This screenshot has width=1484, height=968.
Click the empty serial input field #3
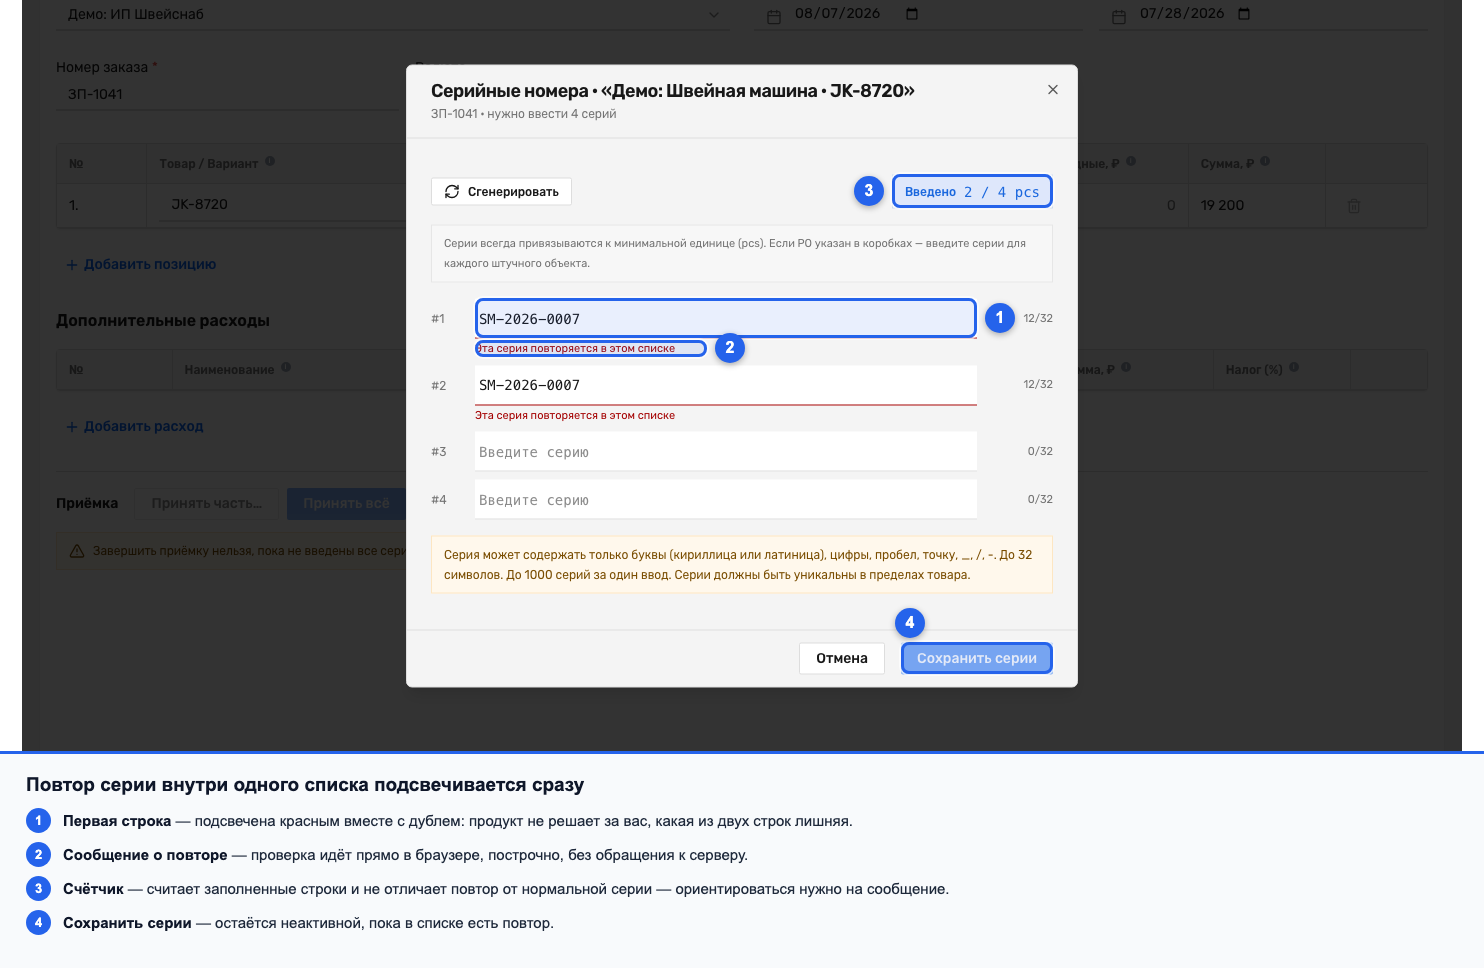tap(726, 451)
